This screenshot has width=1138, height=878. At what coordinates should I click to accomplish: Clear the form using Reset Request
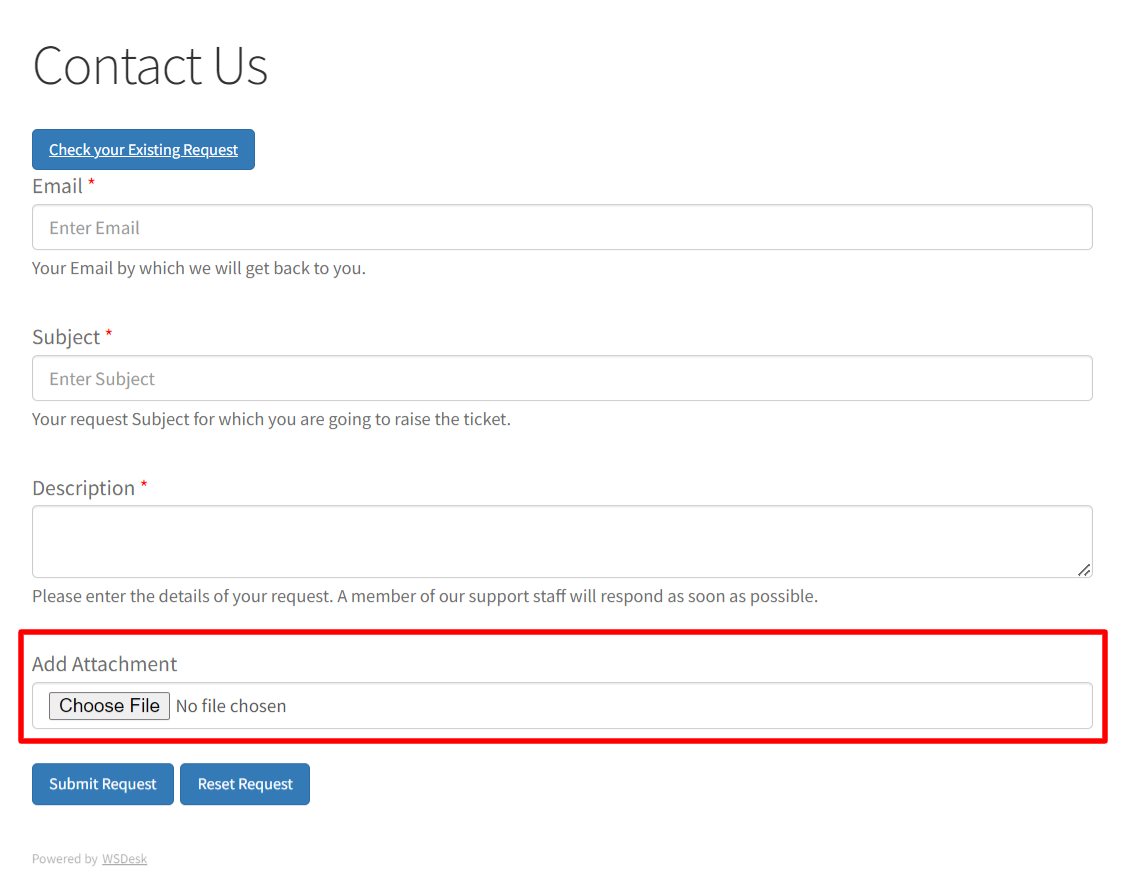tap(245, 784)
